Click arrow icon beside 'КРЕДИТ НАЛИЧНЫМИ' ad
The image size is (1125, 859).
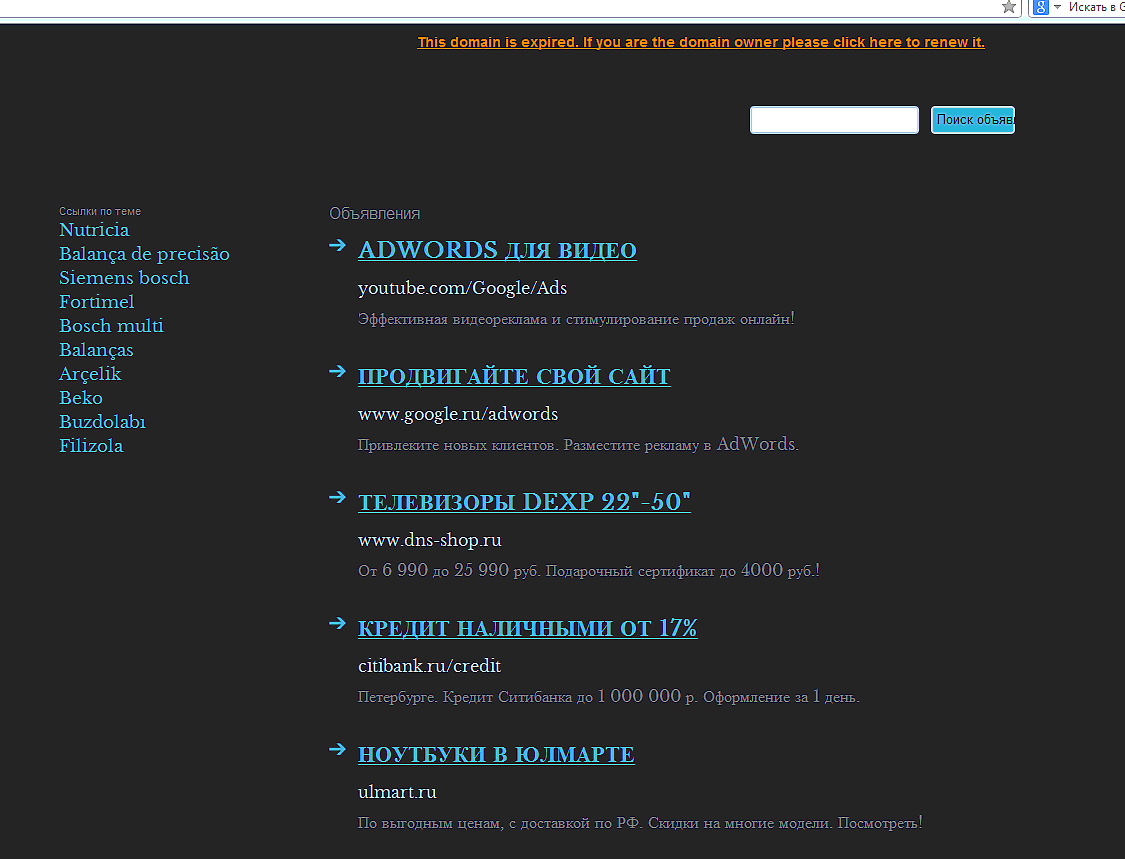[337, 624]
